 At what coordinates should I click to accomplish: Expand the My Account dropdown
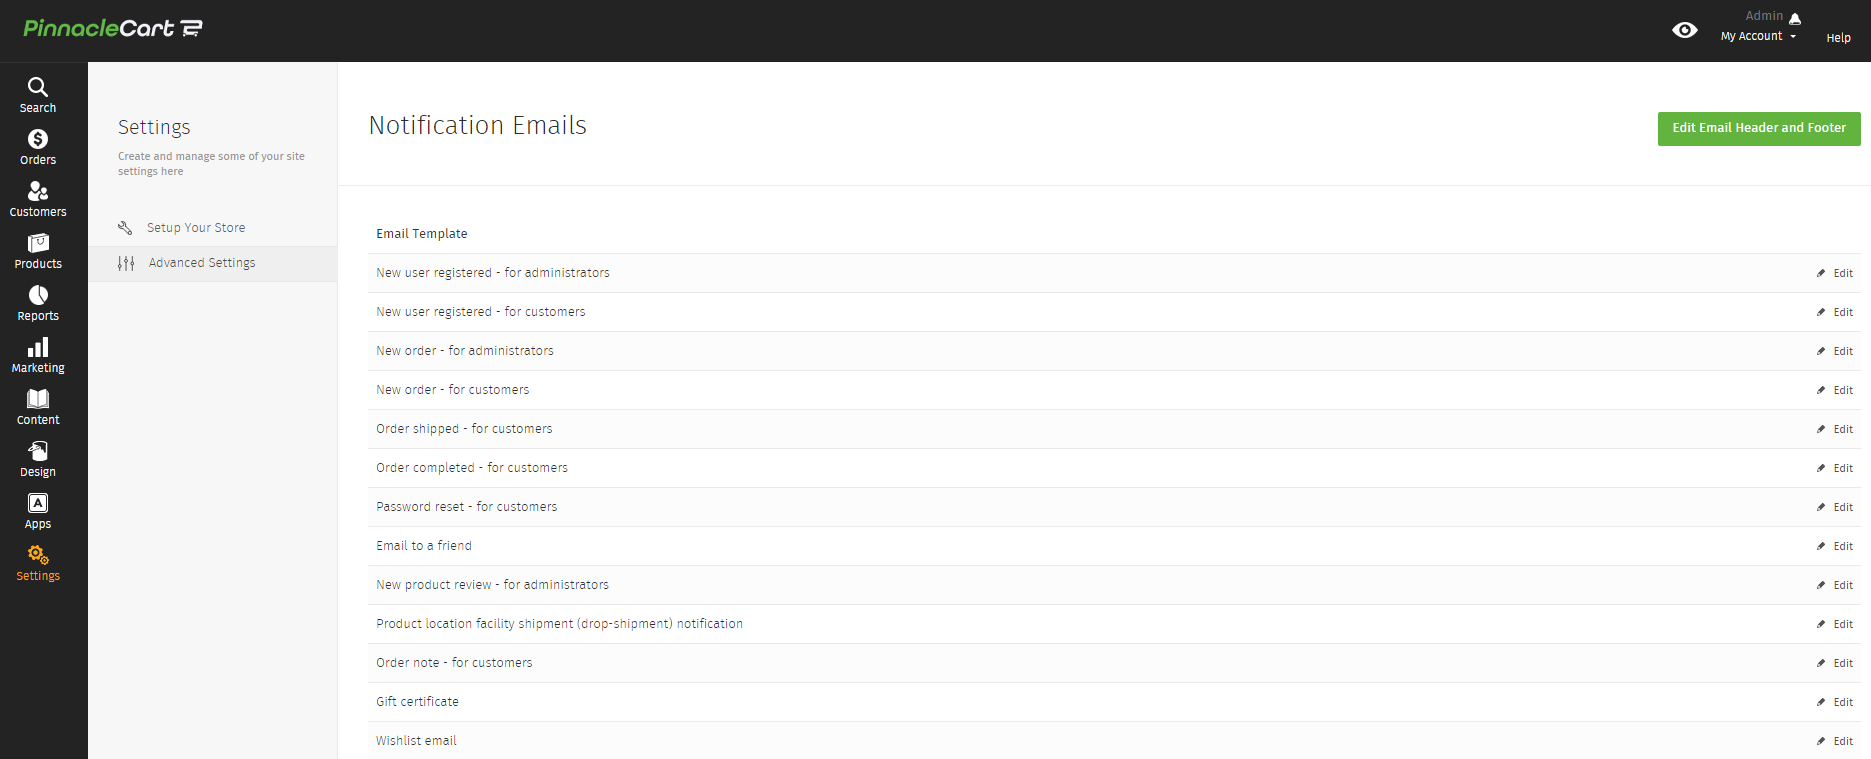coord(1758,36)
